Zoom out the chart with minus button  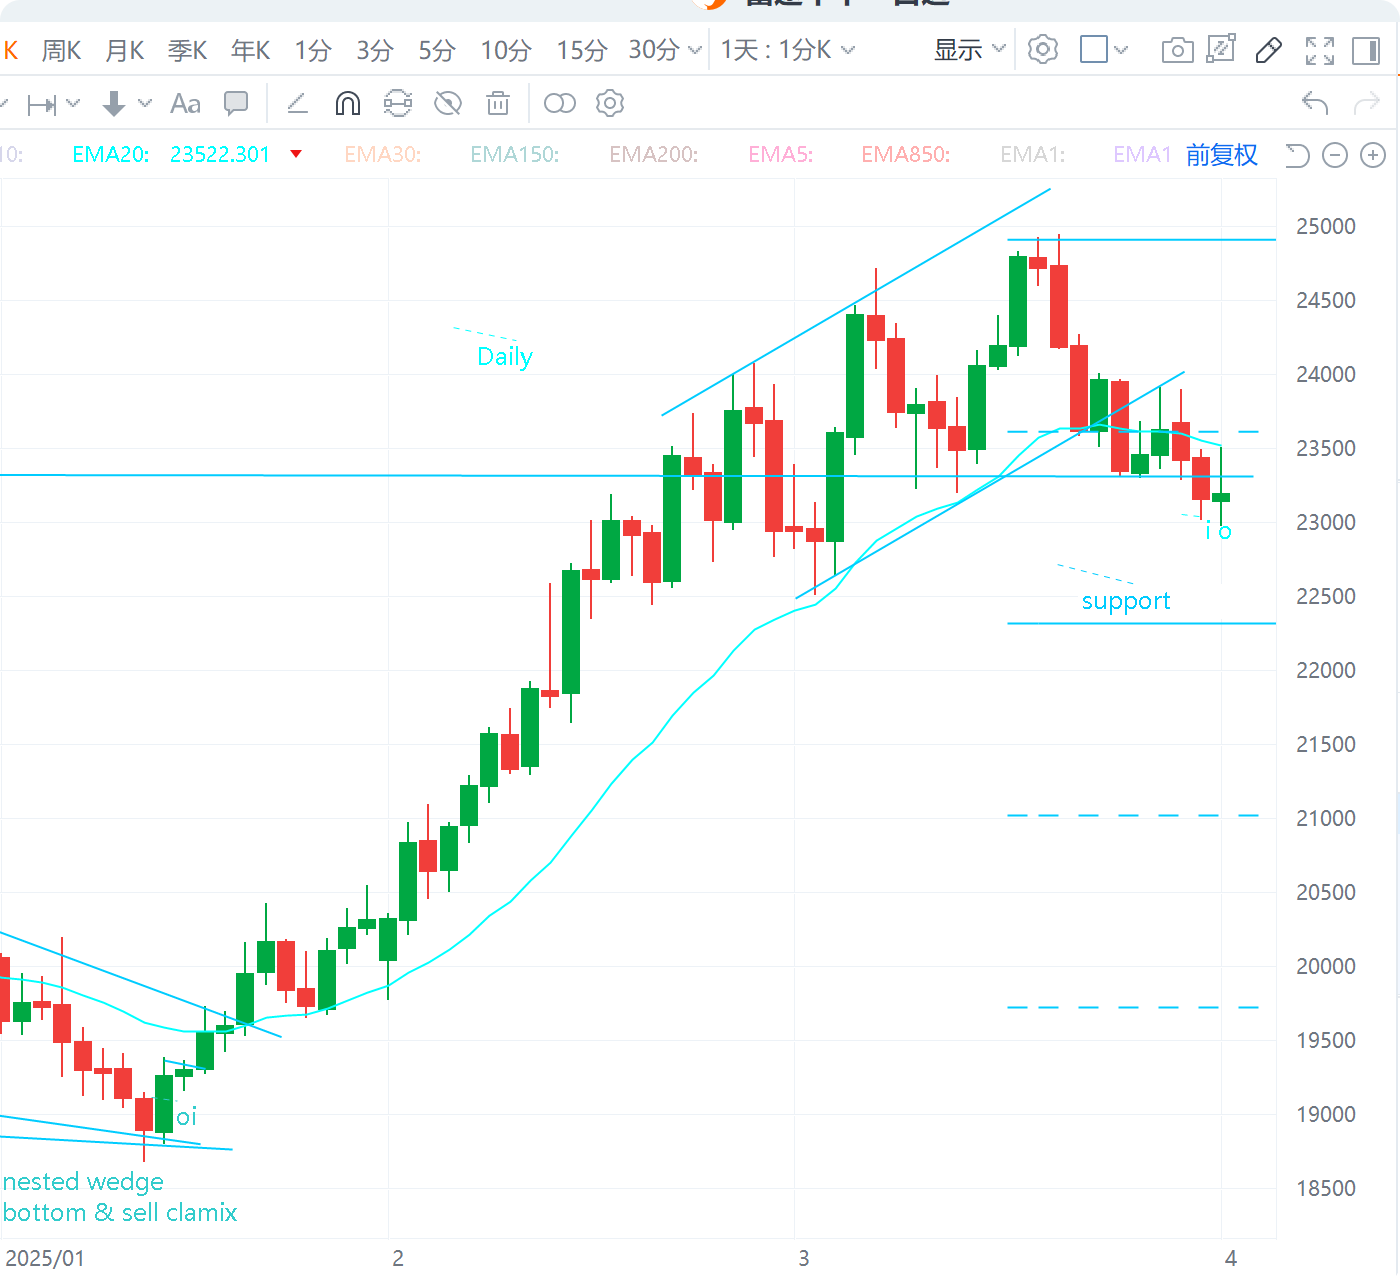point(1335,155)
